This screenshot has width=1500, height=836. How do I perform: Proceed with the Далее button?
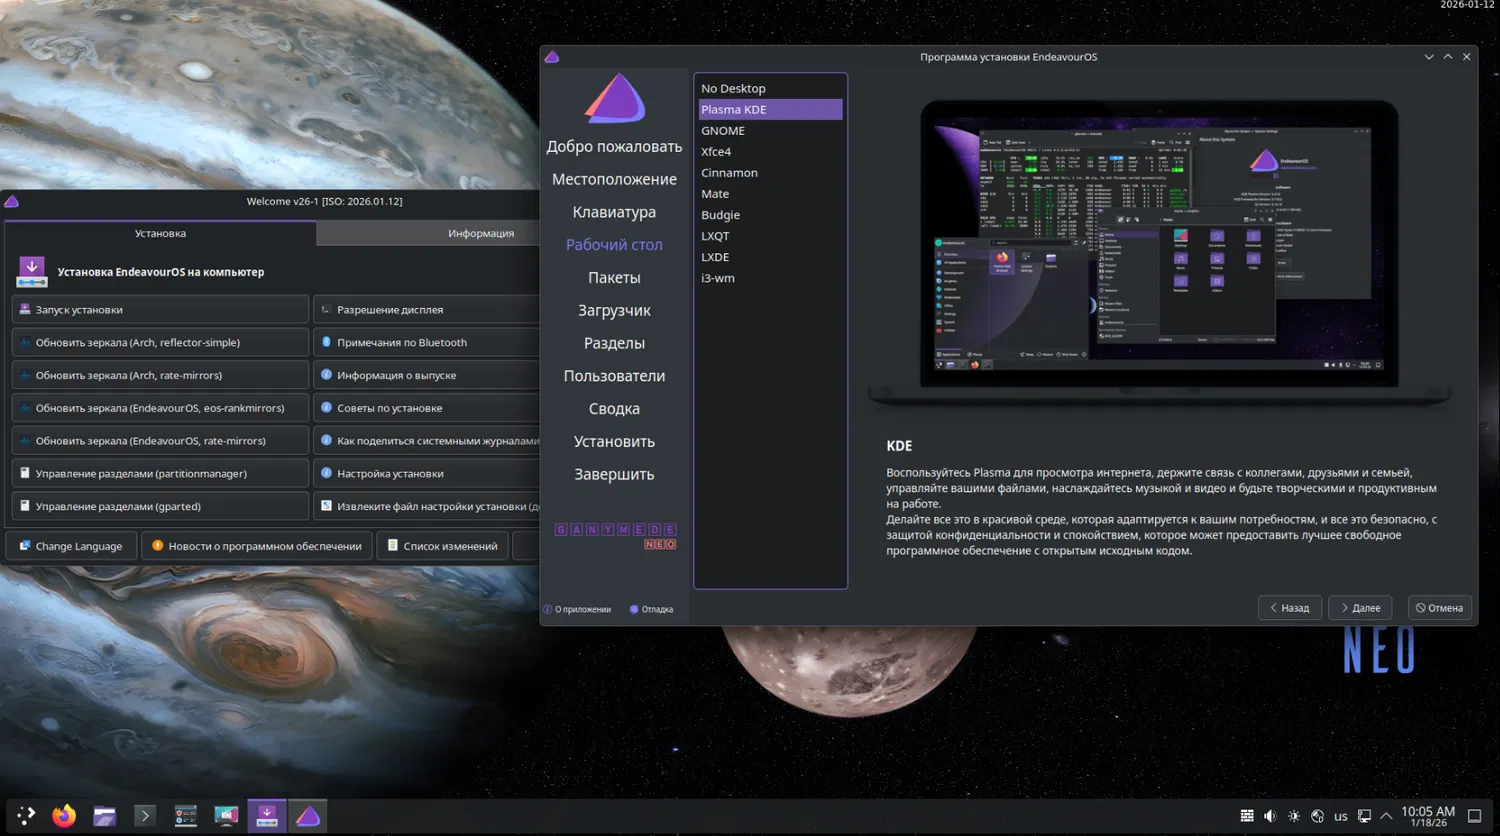click(1360, 607)
